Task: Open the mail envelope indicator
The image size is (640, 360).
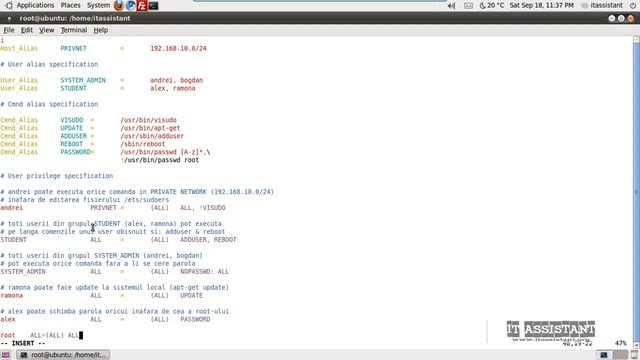Action: point(469,6)
